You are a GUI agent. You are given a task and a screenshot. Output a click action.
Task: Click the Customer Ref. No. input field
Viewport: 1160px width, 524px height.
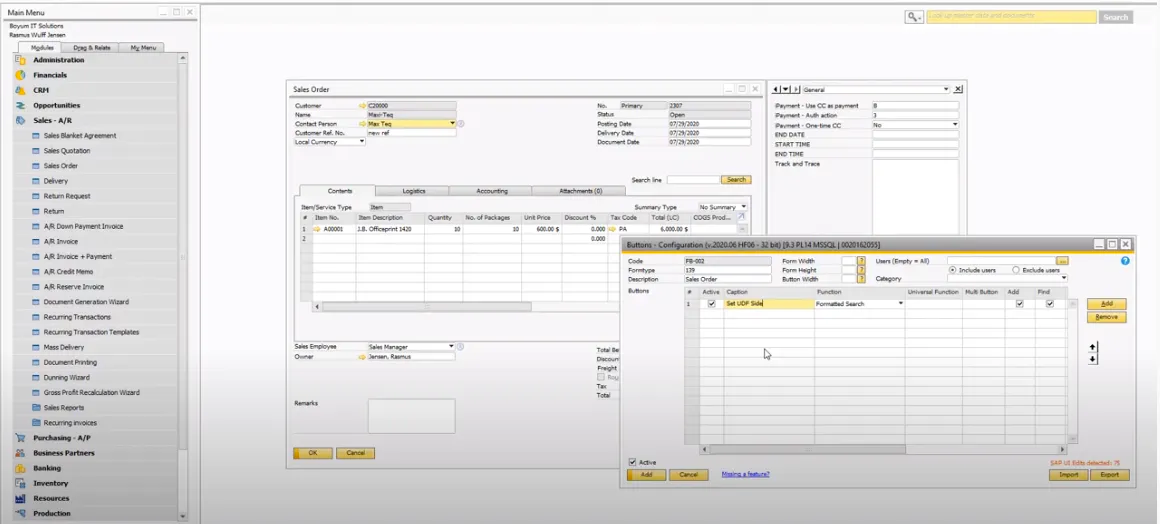412,133
